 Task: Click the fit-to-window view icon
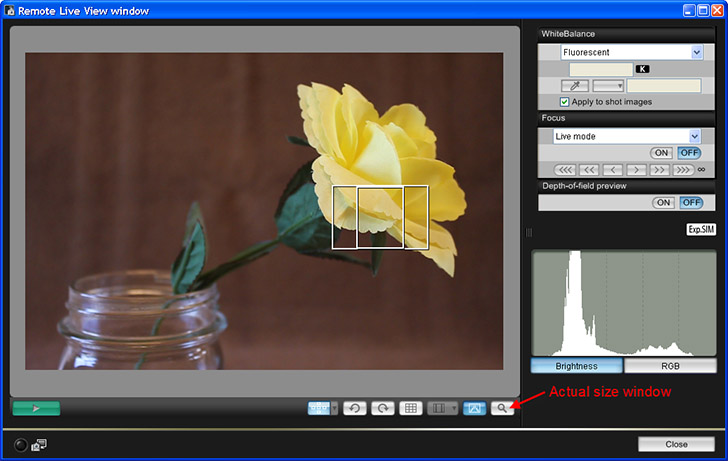[x=474, y=408]
